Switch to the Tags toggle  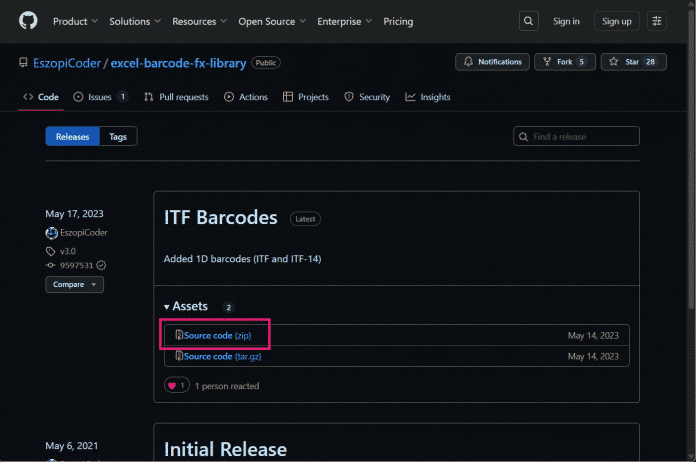pos(118,137)
